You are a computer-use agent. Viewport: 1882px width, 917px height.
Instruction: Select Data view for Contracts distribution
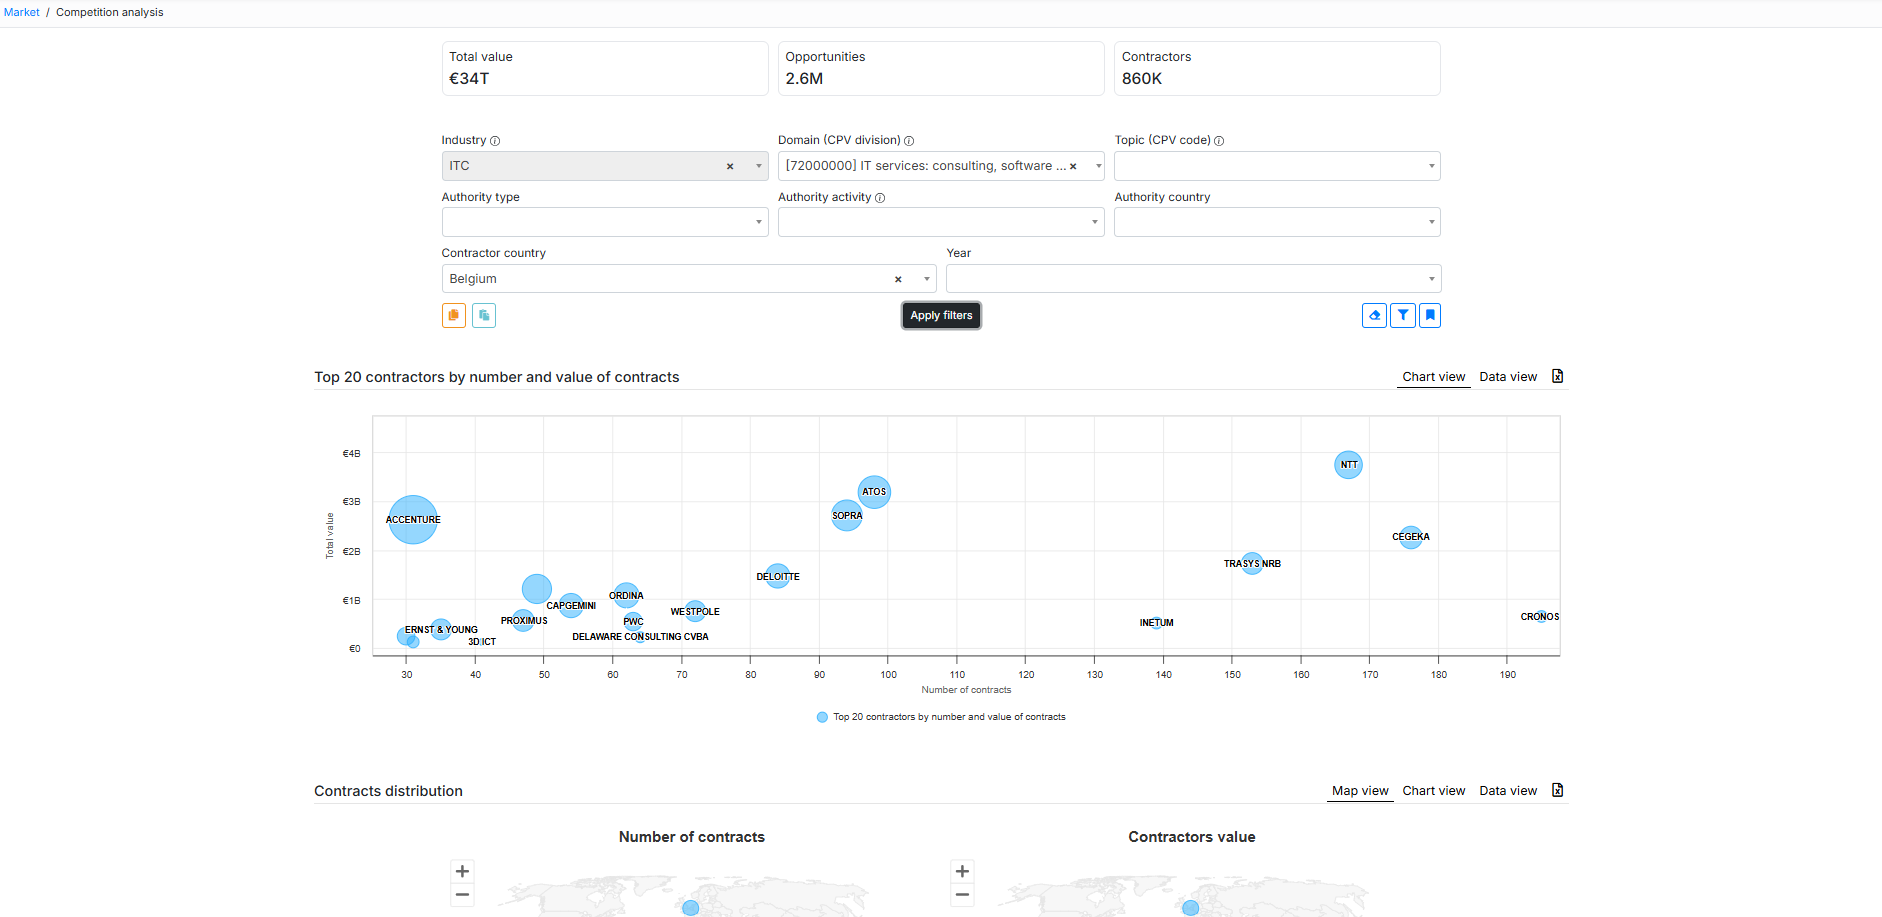1508,791
